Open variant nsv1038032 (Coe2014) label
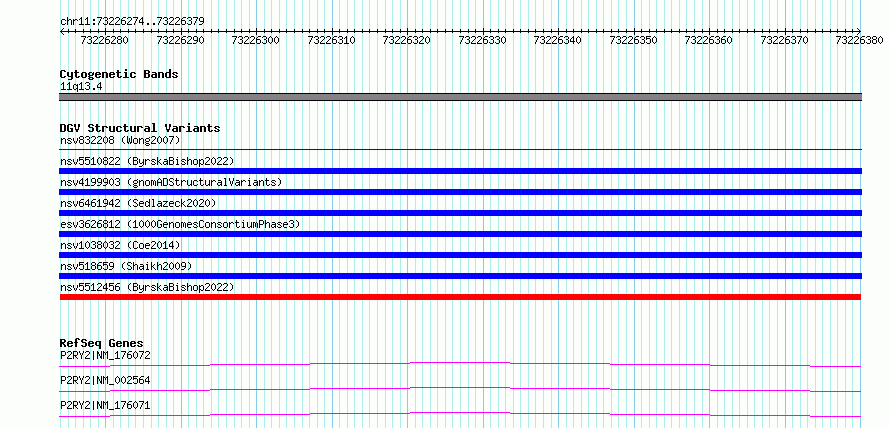The width and height of the screenshot is (890, 428). [120, 245]
